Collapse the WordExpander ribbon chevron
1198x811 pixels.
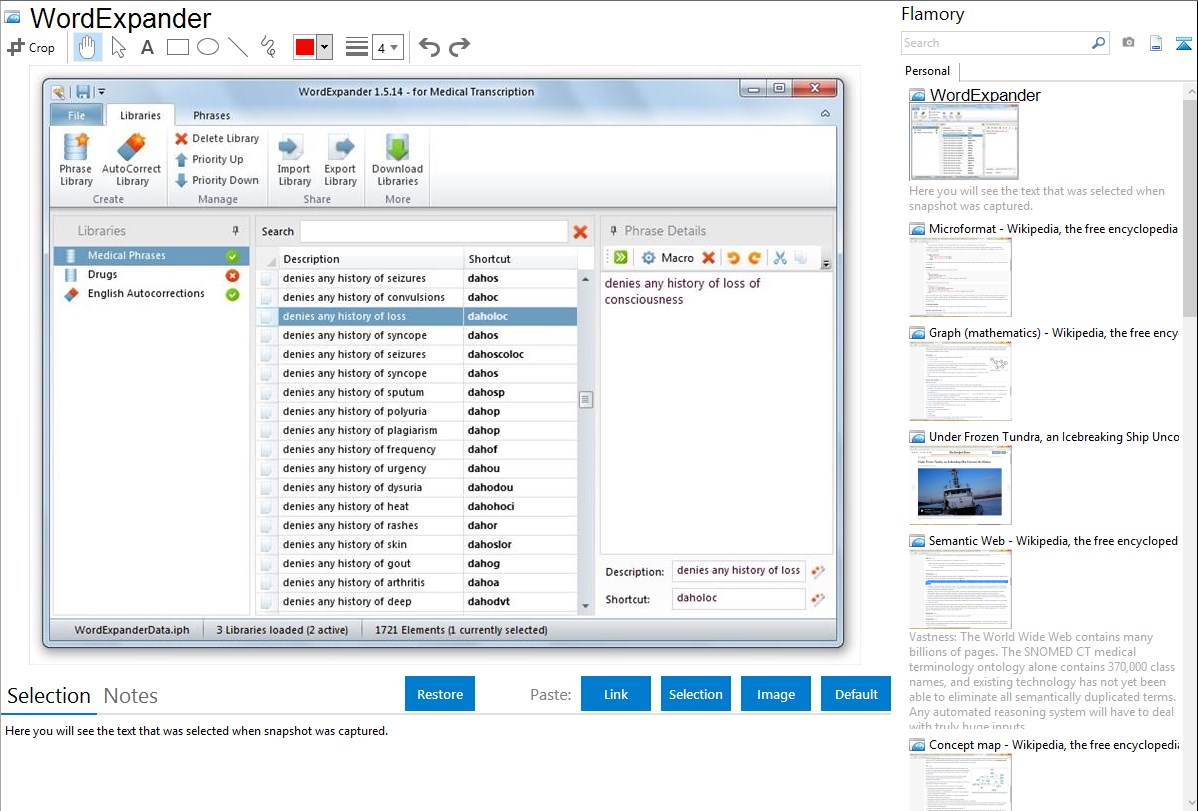825,113
